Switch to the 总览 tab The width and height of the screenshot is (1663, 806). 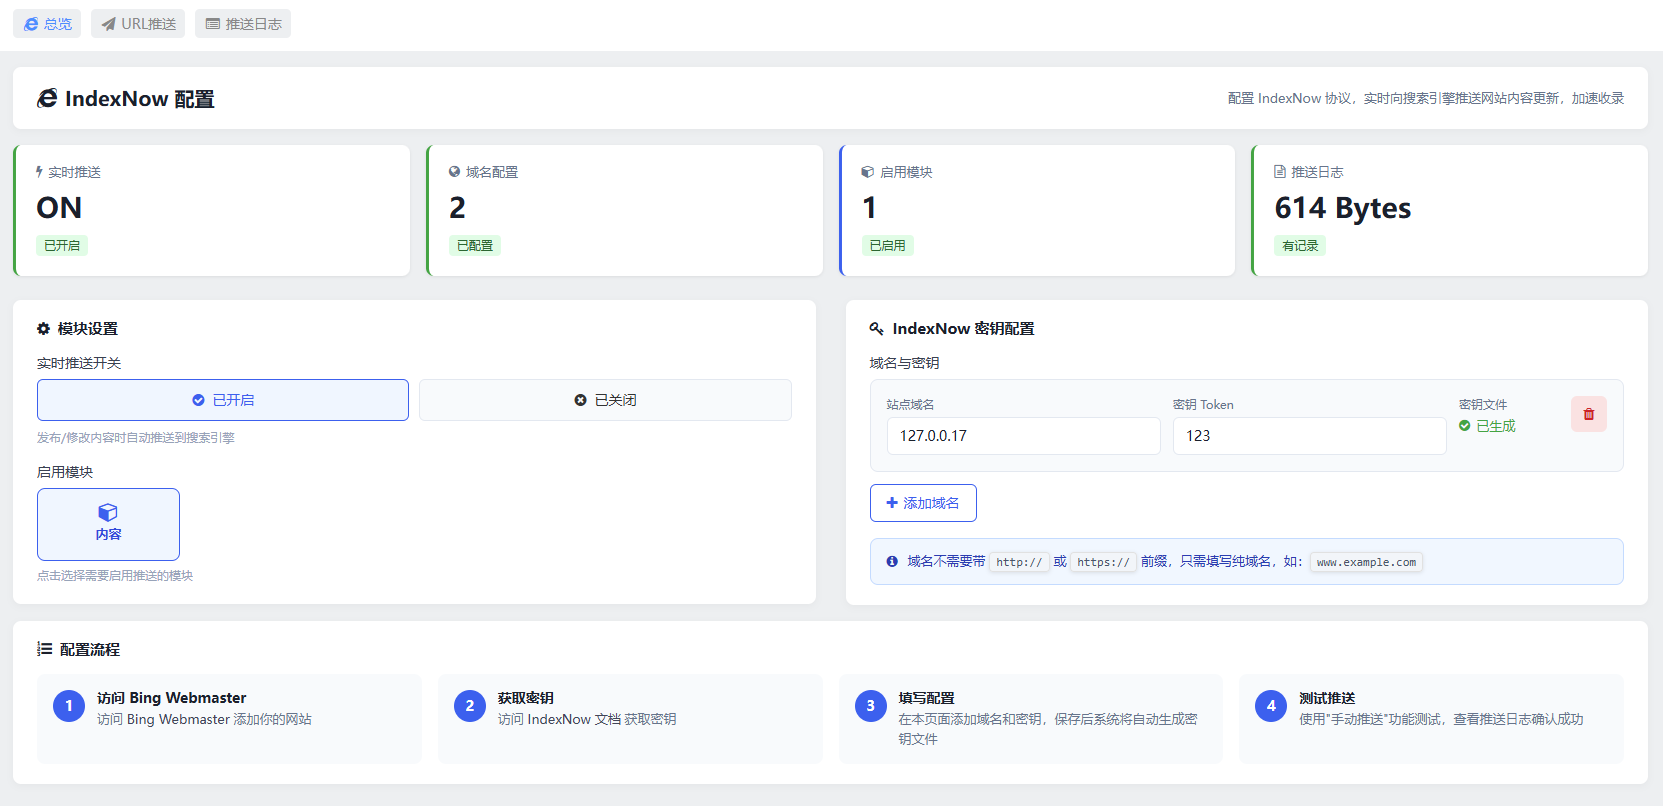tap(47, 24)
